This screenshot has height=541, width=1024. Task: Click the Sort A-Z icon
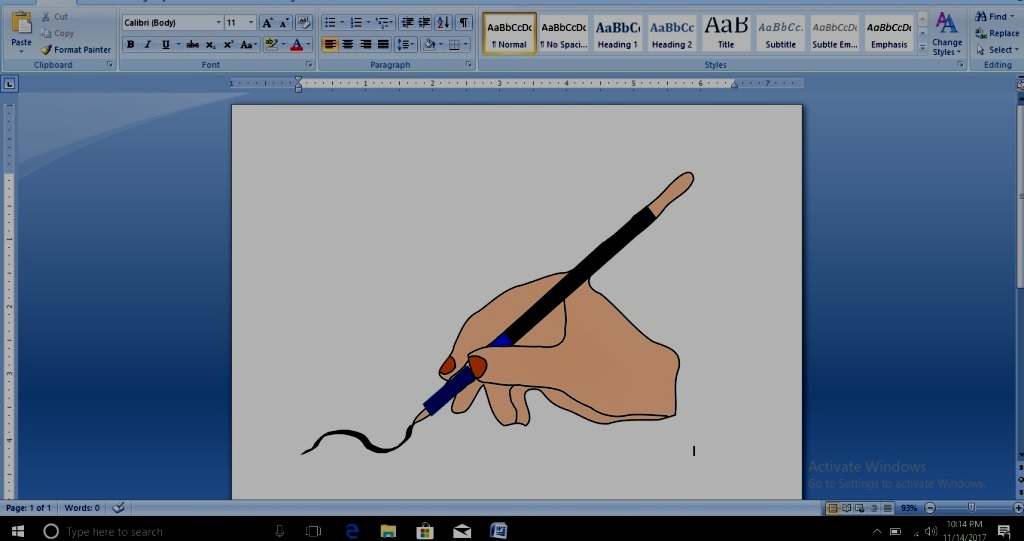coord(443,23)
